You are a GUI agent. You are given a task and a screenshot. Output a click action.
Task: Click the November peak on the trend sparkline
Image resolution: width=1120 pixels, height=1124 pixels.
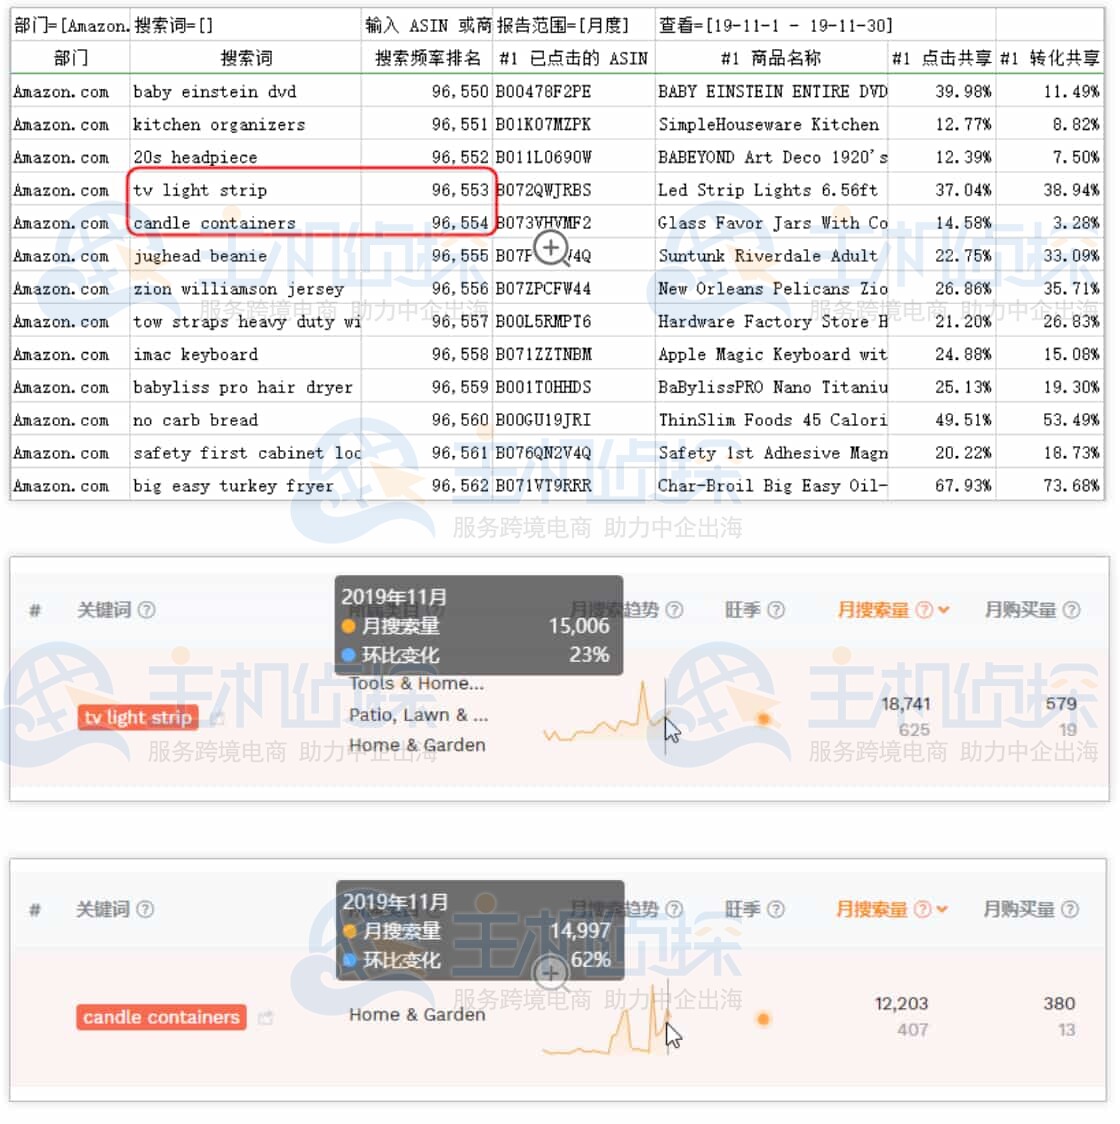(x=645, y=689)
